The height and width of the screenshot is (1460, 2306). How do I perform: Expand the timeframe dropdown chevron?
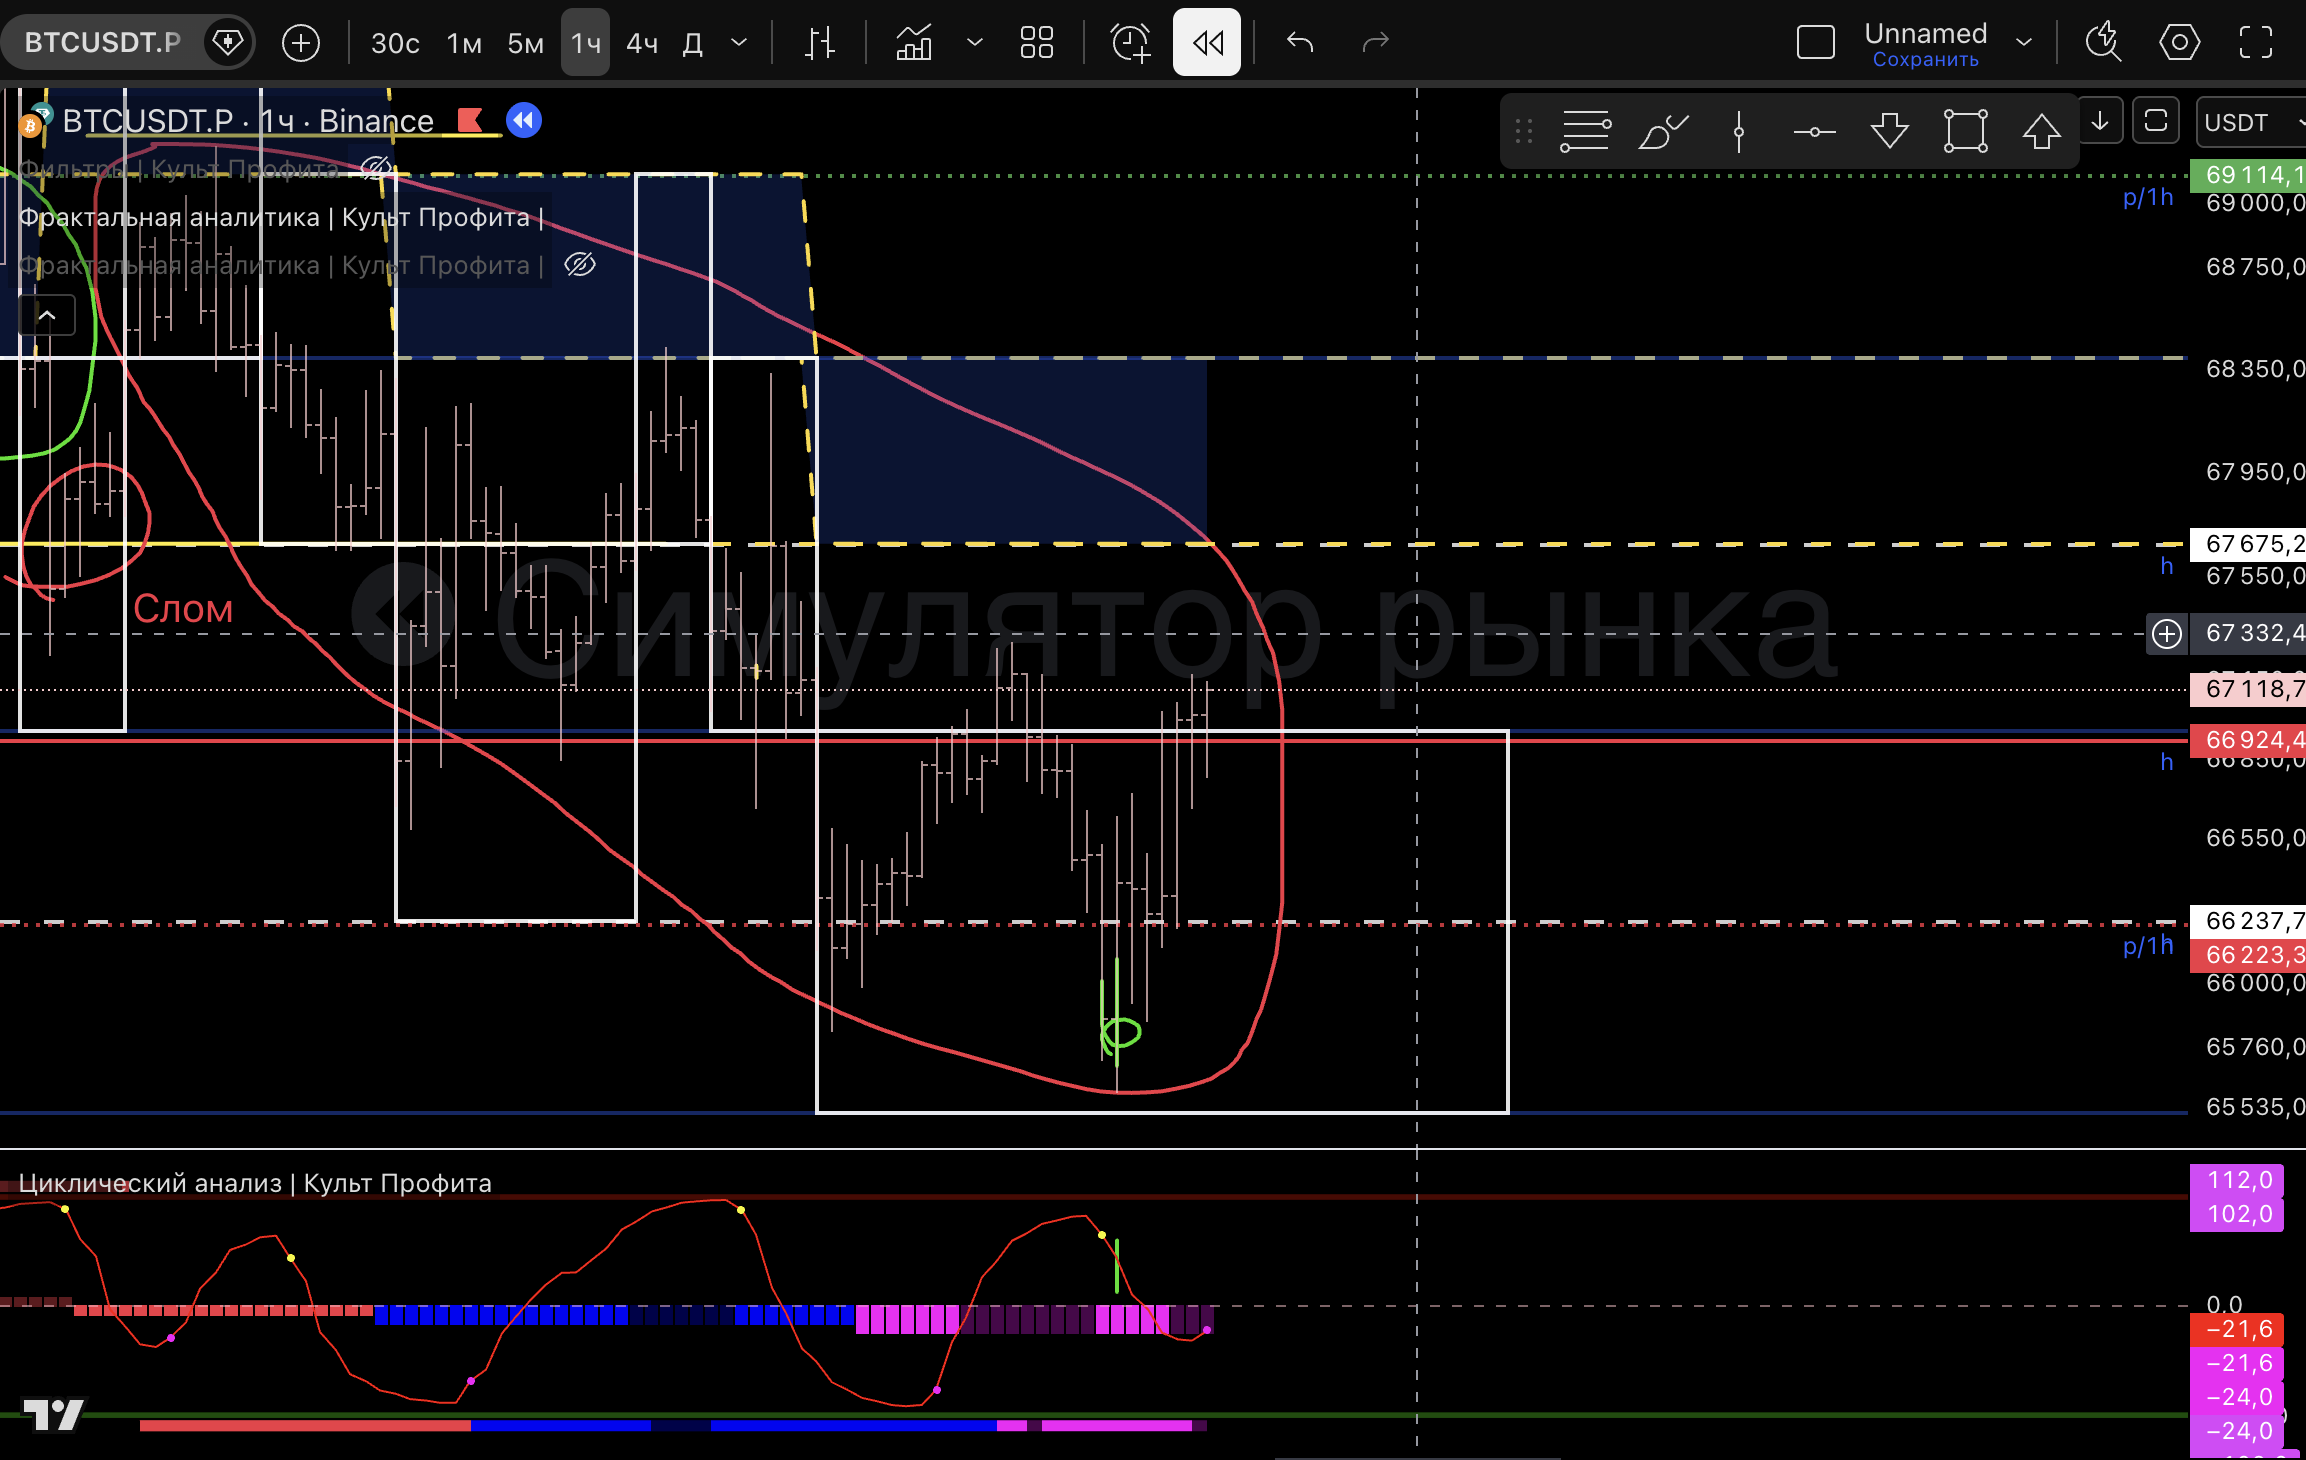pos(739,43)
